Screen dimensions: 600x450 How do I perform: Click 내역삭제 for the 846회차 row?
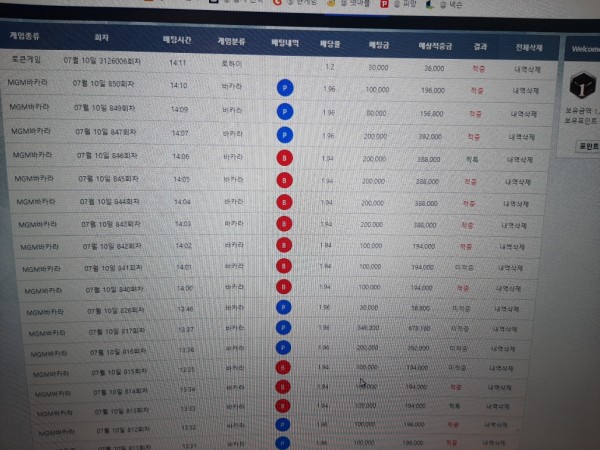click(520, 160)
